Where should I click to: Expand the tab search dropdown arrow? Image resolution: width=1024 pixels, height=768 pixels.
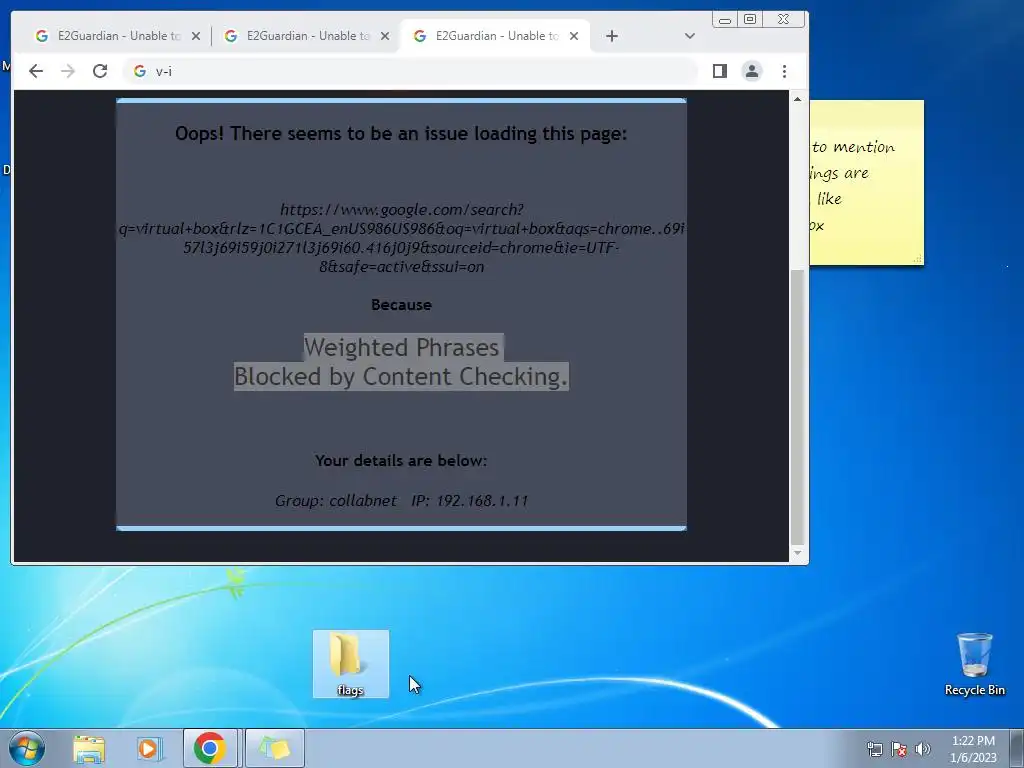tap(690, 36)
